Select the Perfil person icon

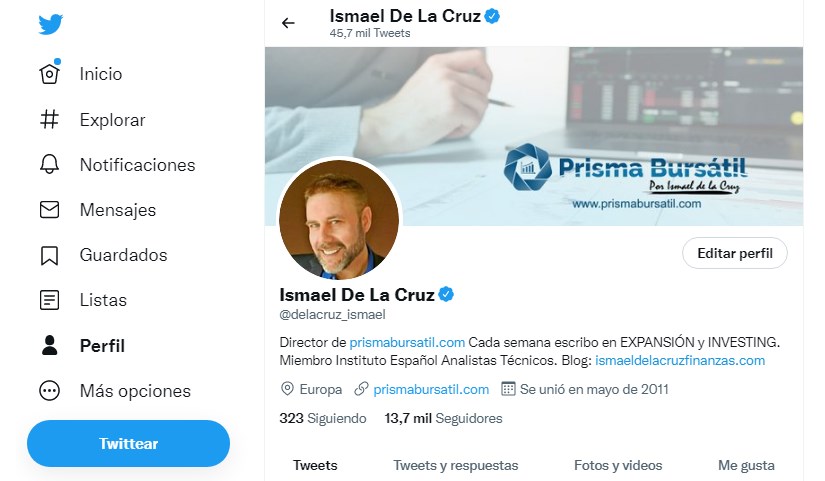[x=50, y=346]
